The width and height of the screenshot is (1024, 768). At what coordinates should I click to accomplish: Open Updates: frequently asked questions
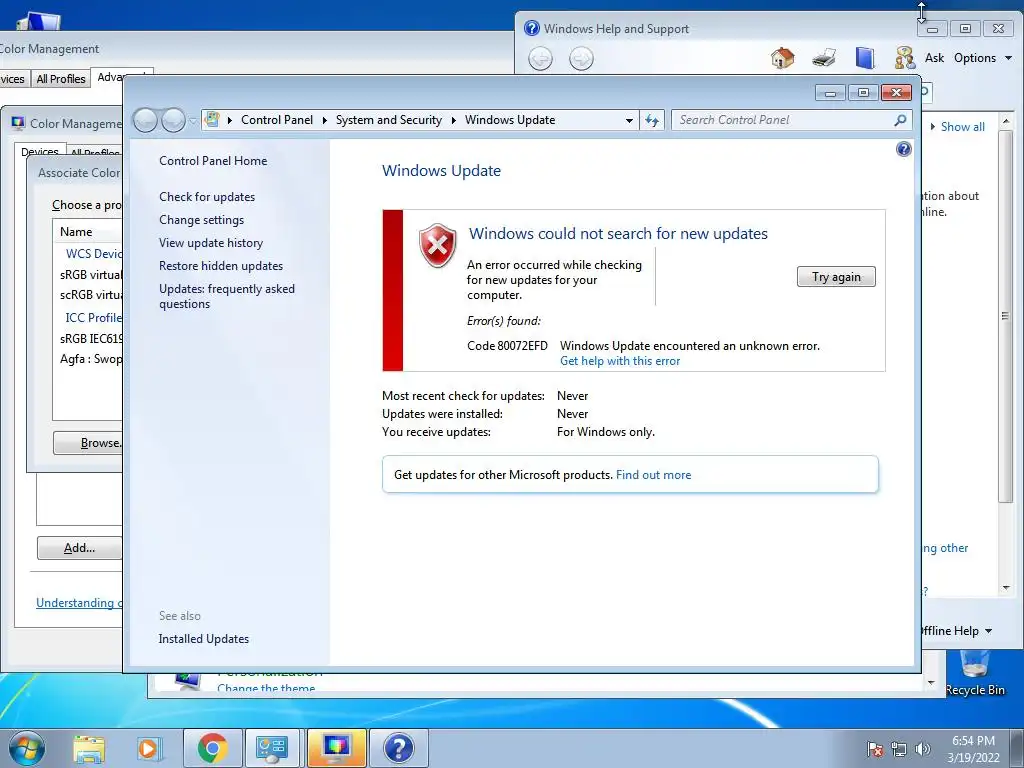[227, 296]
